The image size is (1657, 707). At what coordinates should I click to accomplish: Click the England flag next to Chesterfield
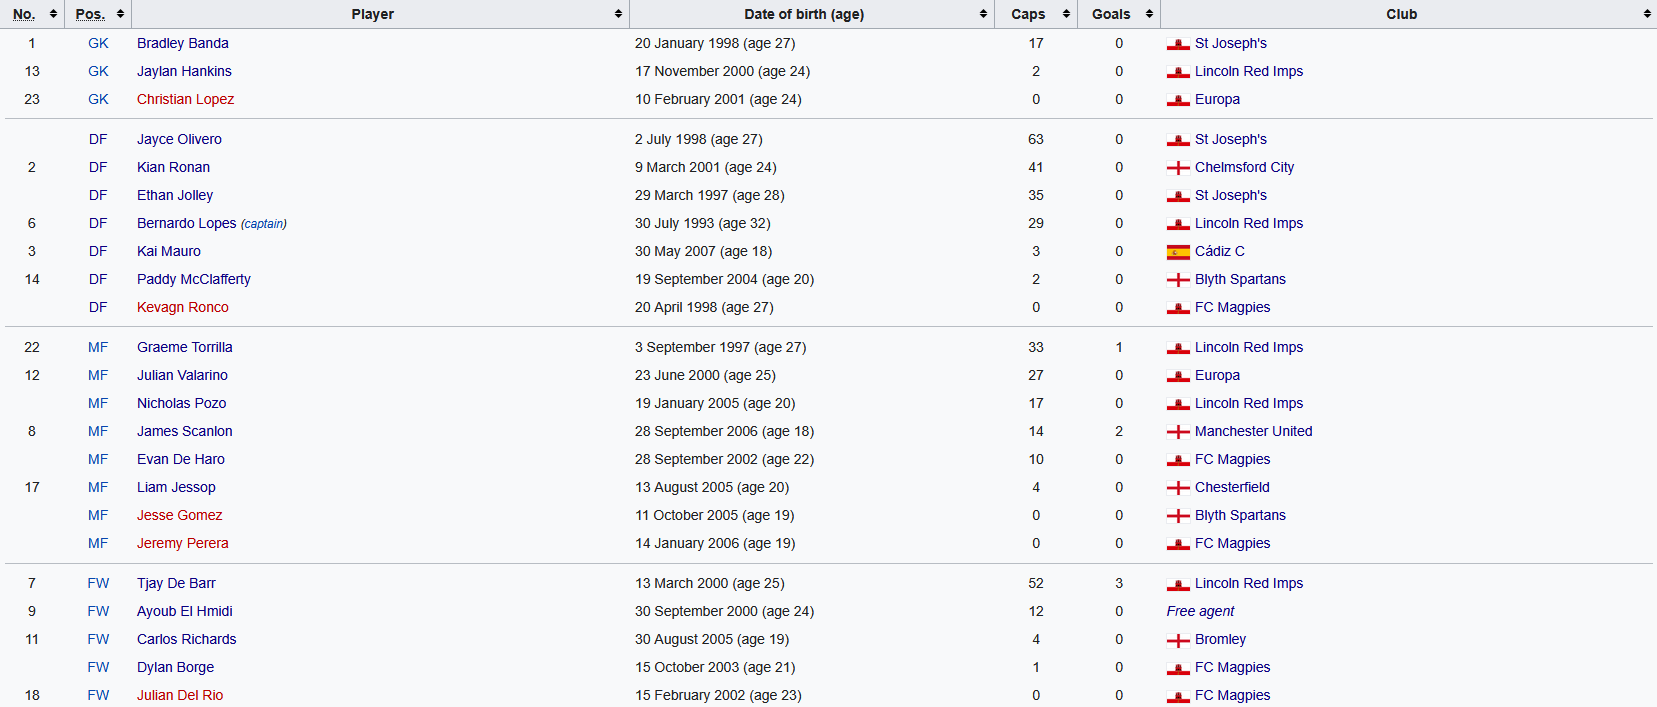tap(1178, 488)
